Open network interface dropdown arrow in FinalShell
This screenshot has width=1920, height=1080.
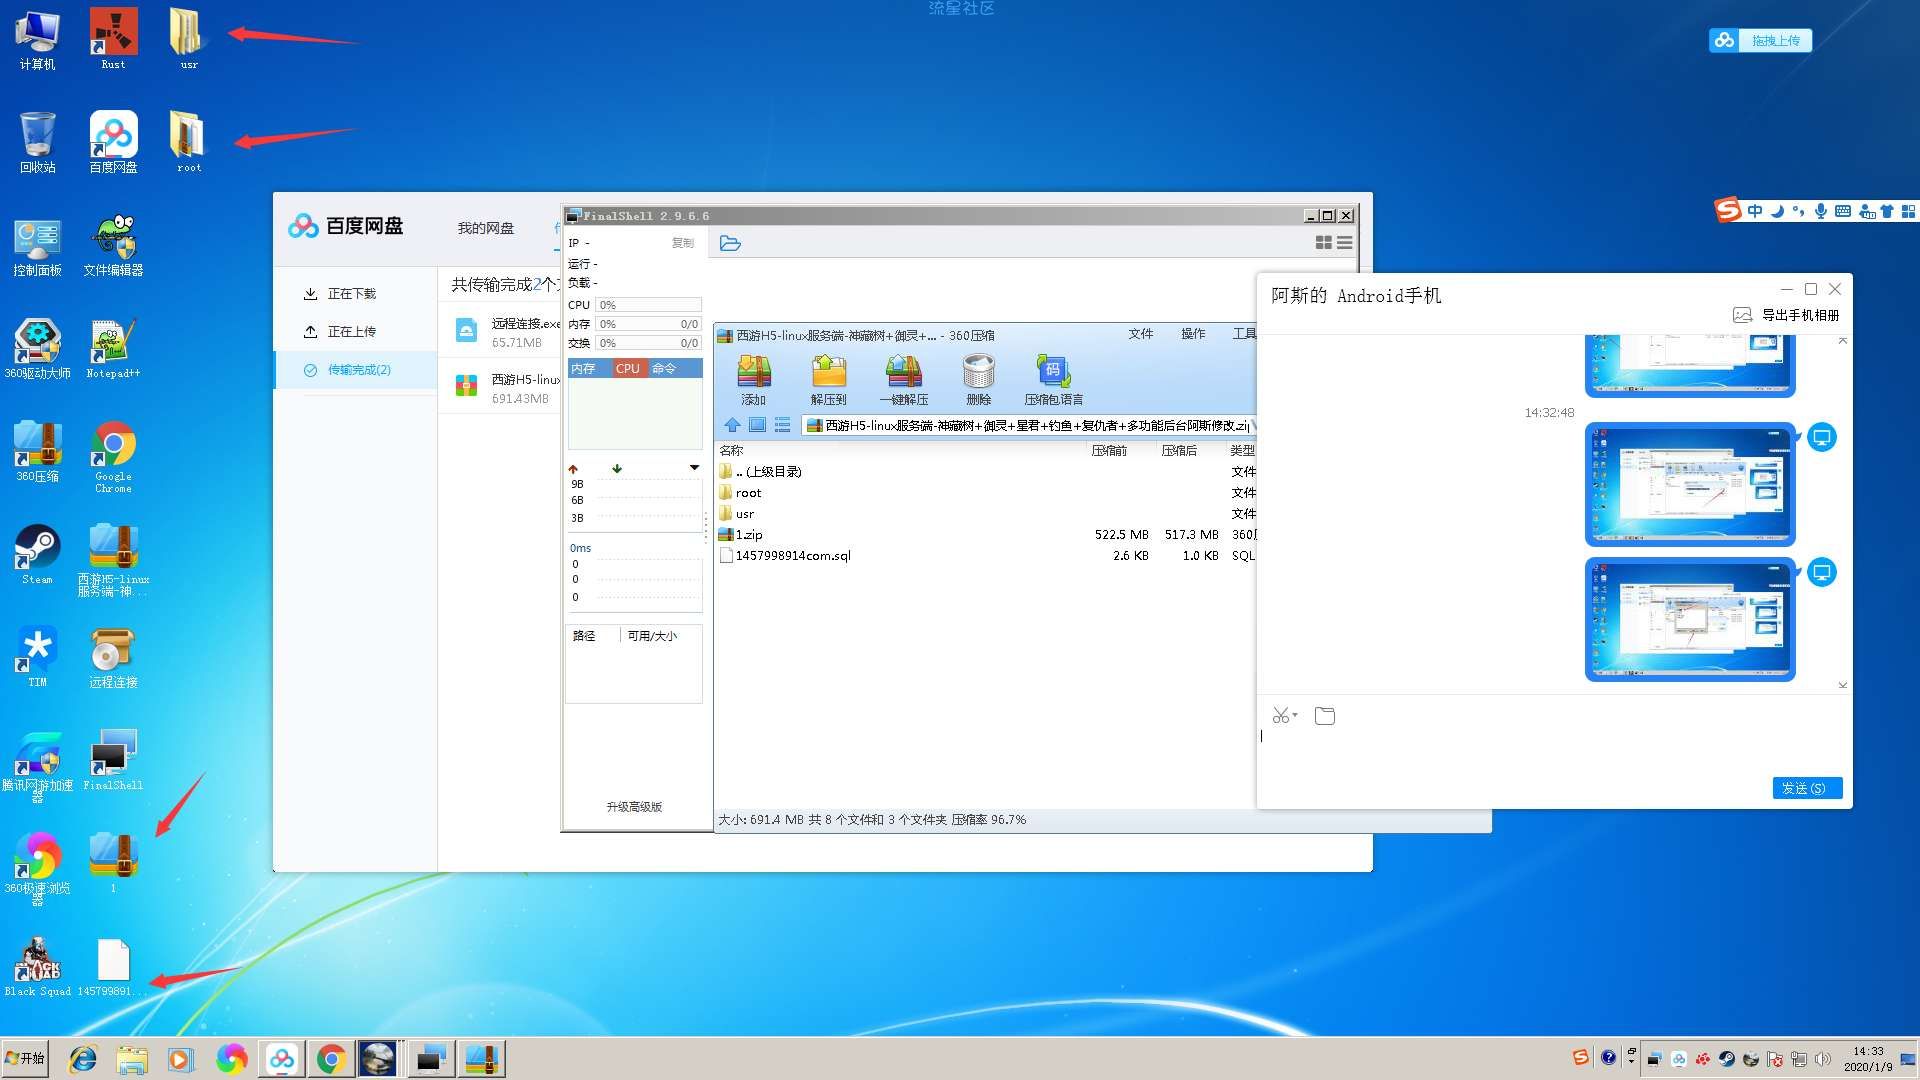tap(694, 468)
